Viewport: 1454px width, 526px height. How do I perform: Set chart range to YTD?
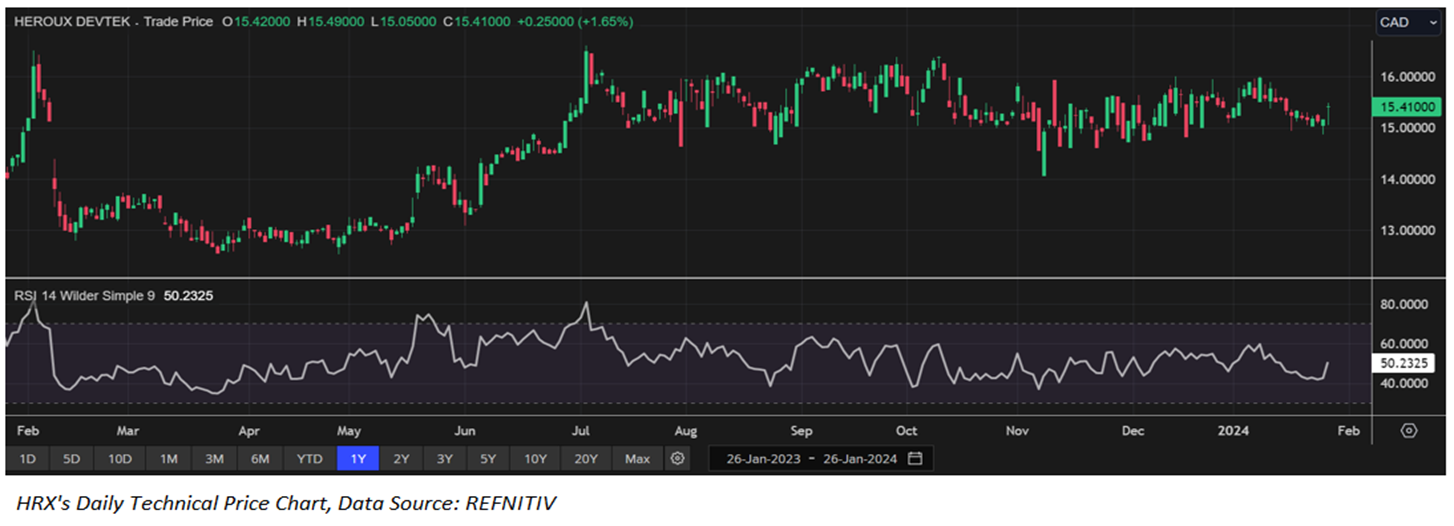[310, 459]
